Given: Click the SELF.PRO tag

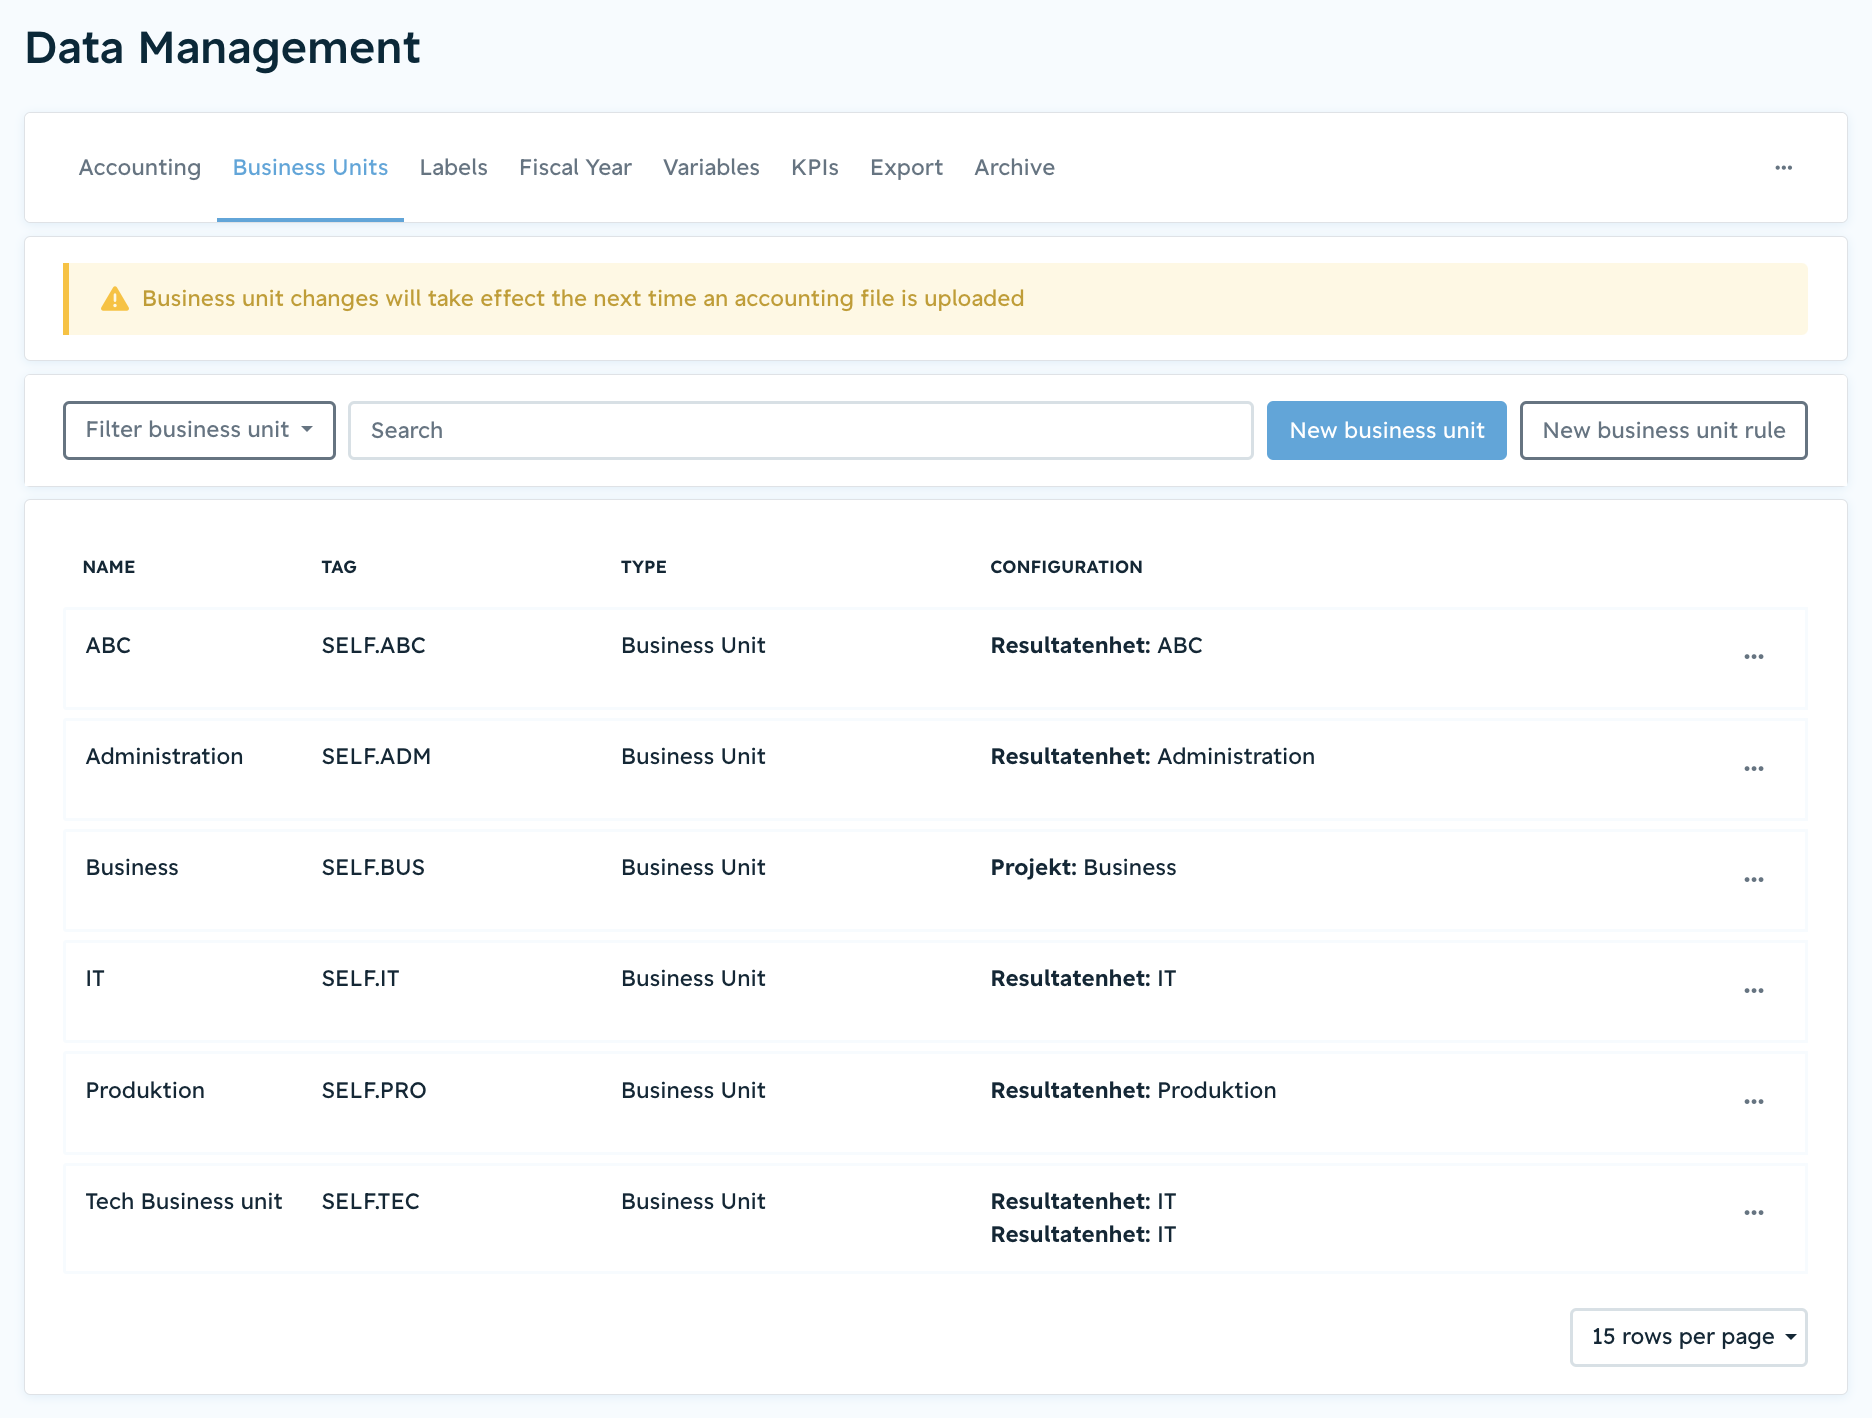Looking at the screenshot, I should pyautogui.click(x=374, y=1091).
